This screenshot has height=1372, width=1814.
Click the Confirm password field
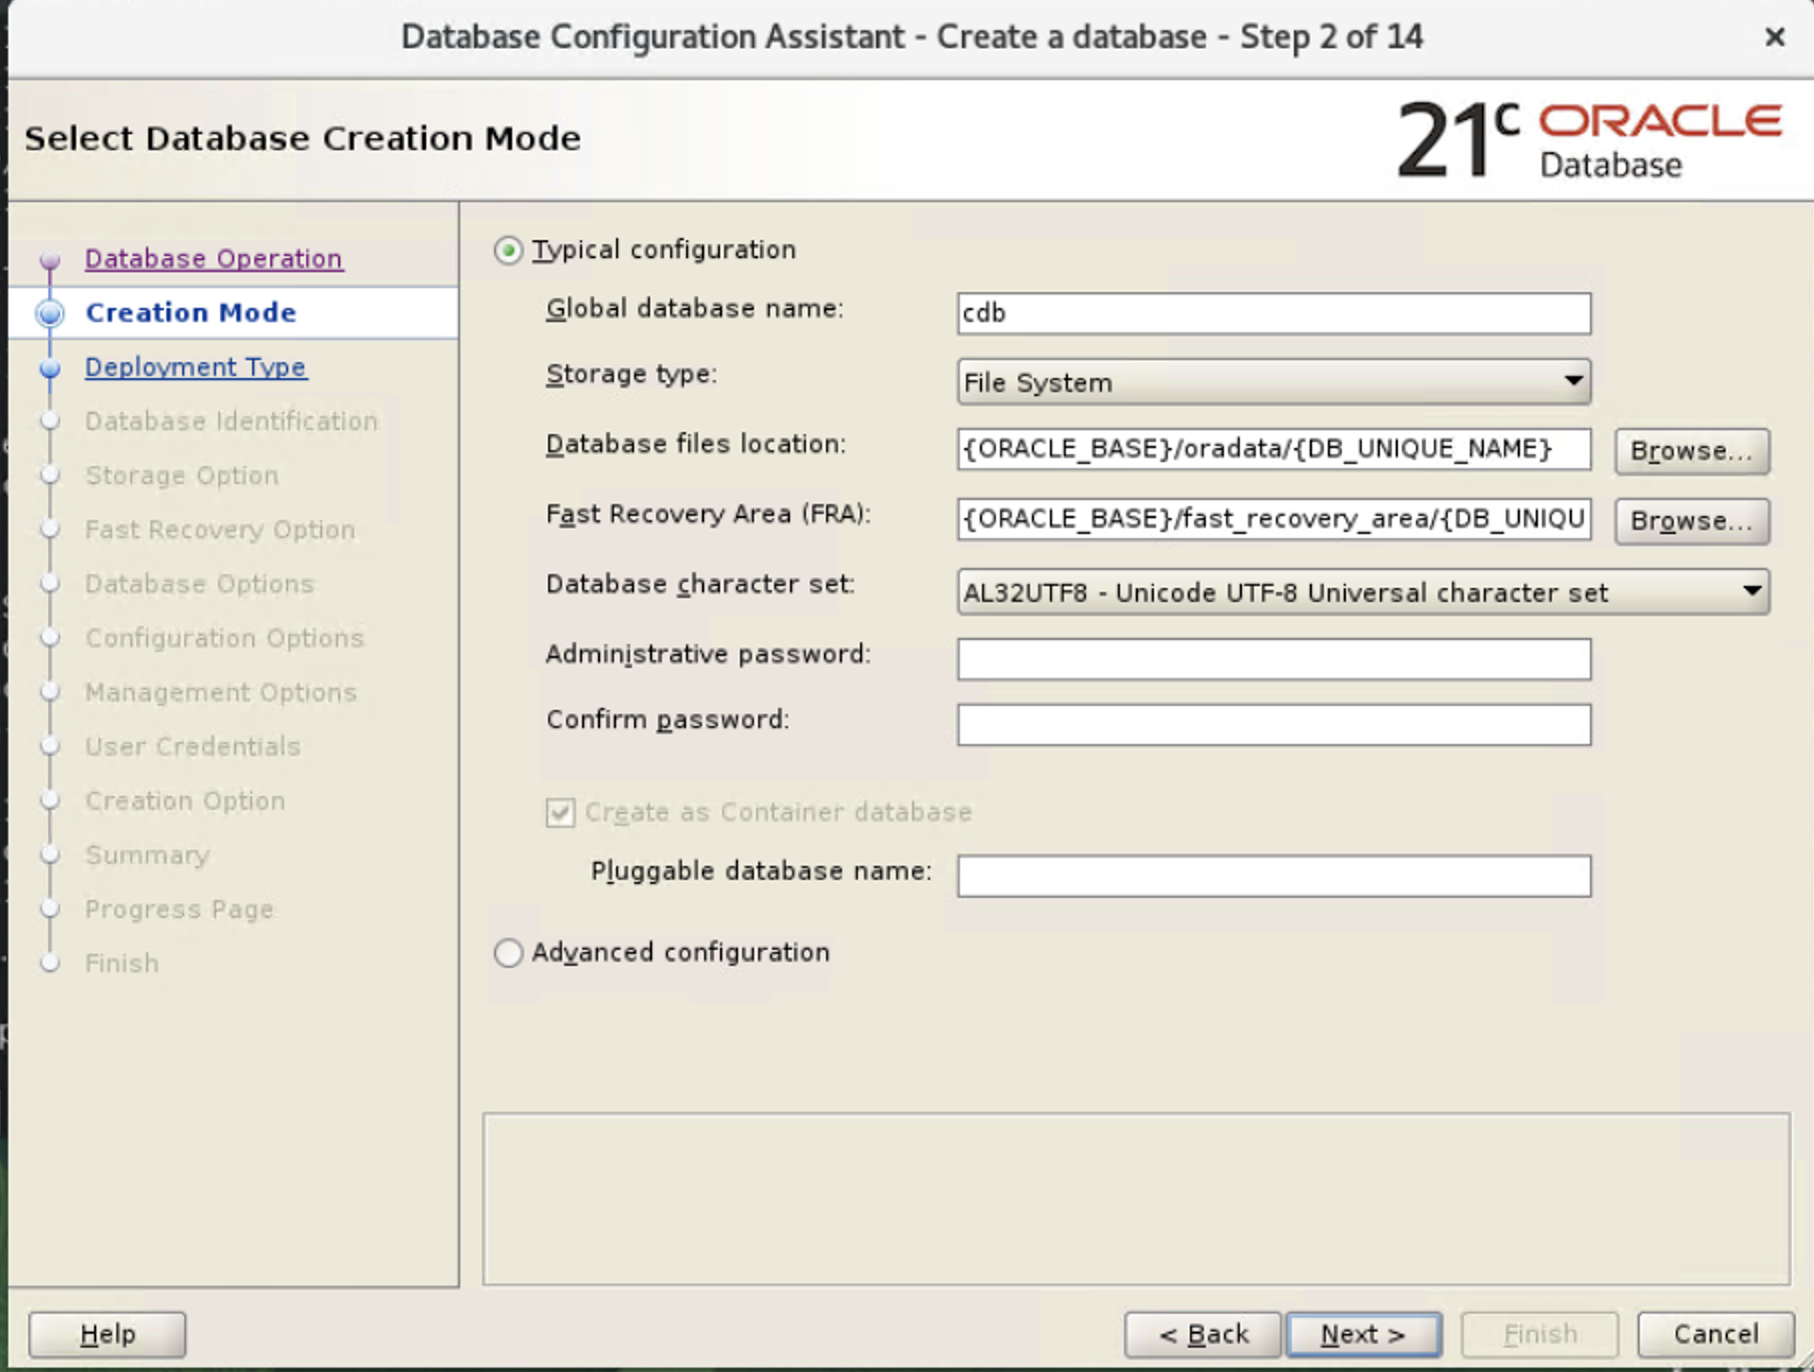click(x=1273, y=724)
